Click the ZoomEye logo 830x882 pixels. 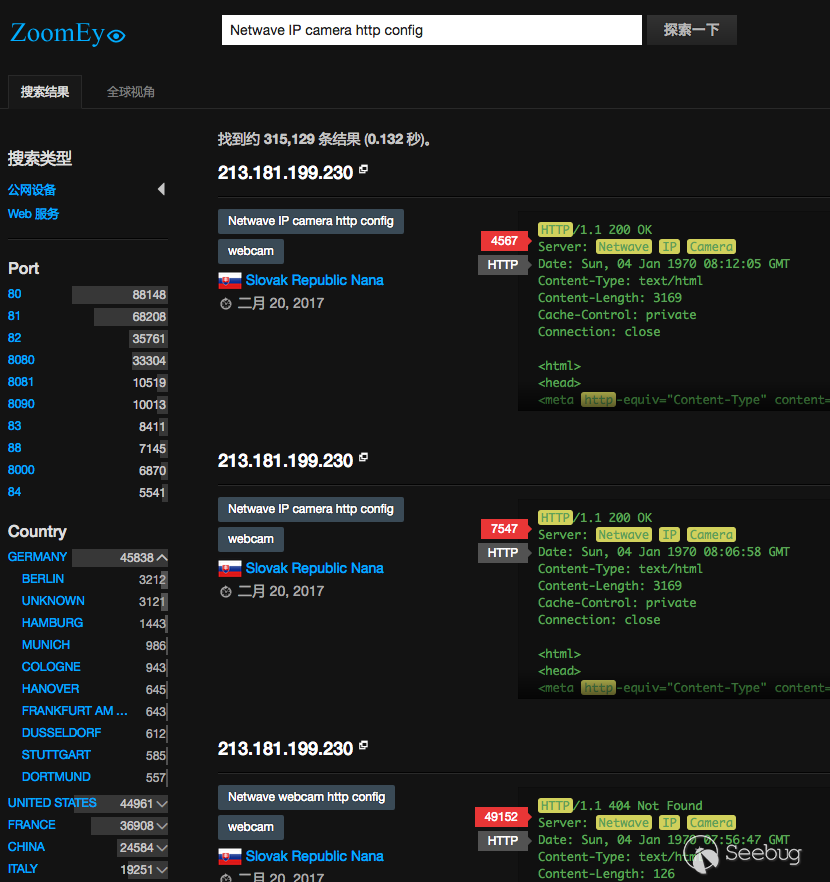pyautogui.click(x=67, y=34)
